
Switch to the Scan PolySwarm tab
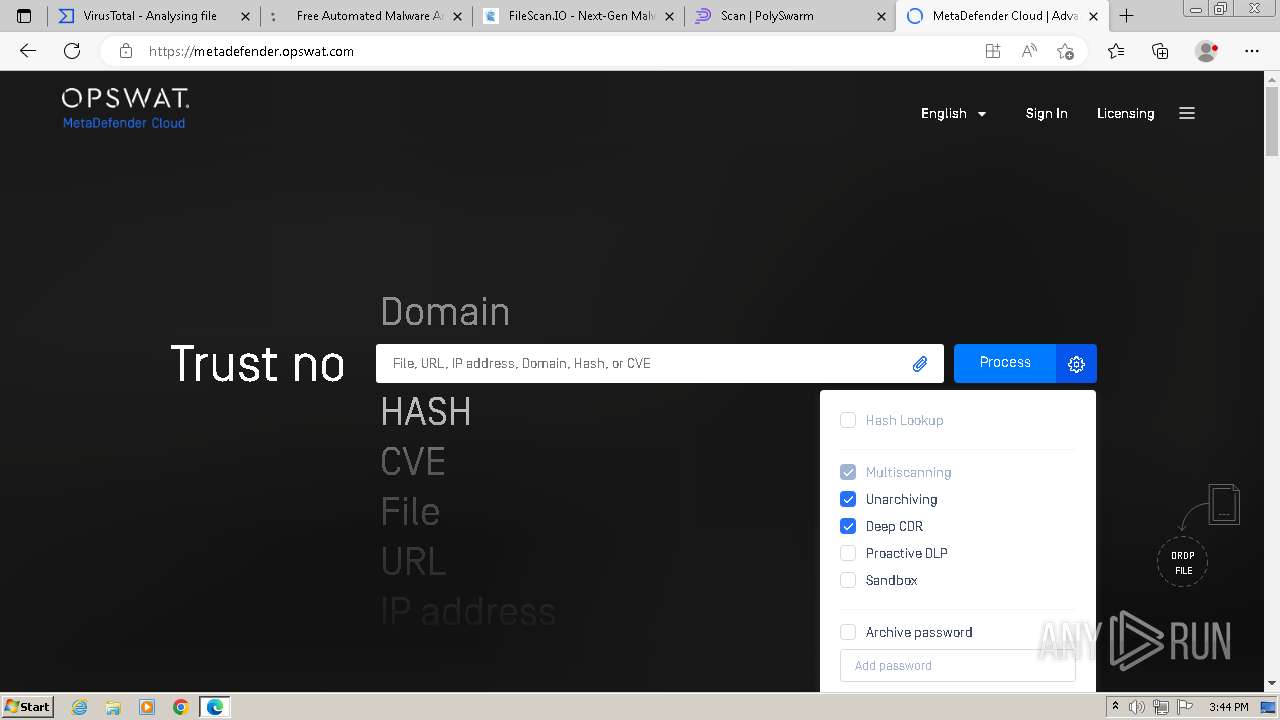point(791,16)
